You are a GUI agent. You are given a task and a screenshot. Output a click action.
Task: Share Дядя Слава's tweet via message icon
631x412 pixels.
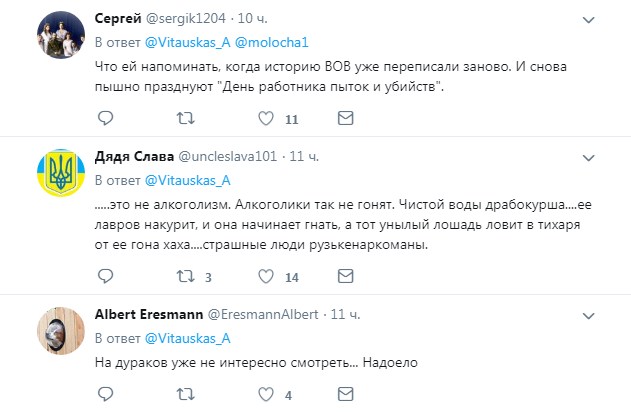pyautogui.click(x=345, y=278)
